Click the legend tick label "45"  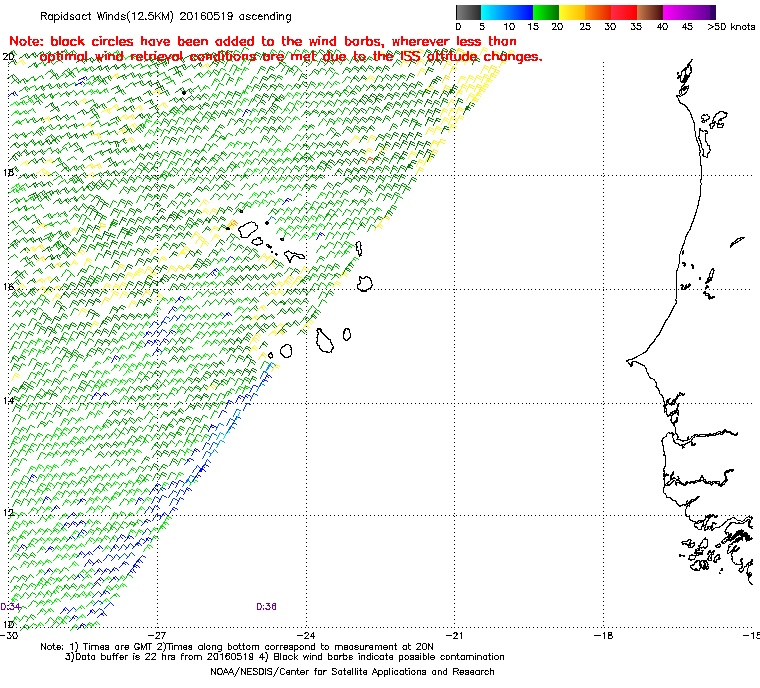[x=687, y=27]
